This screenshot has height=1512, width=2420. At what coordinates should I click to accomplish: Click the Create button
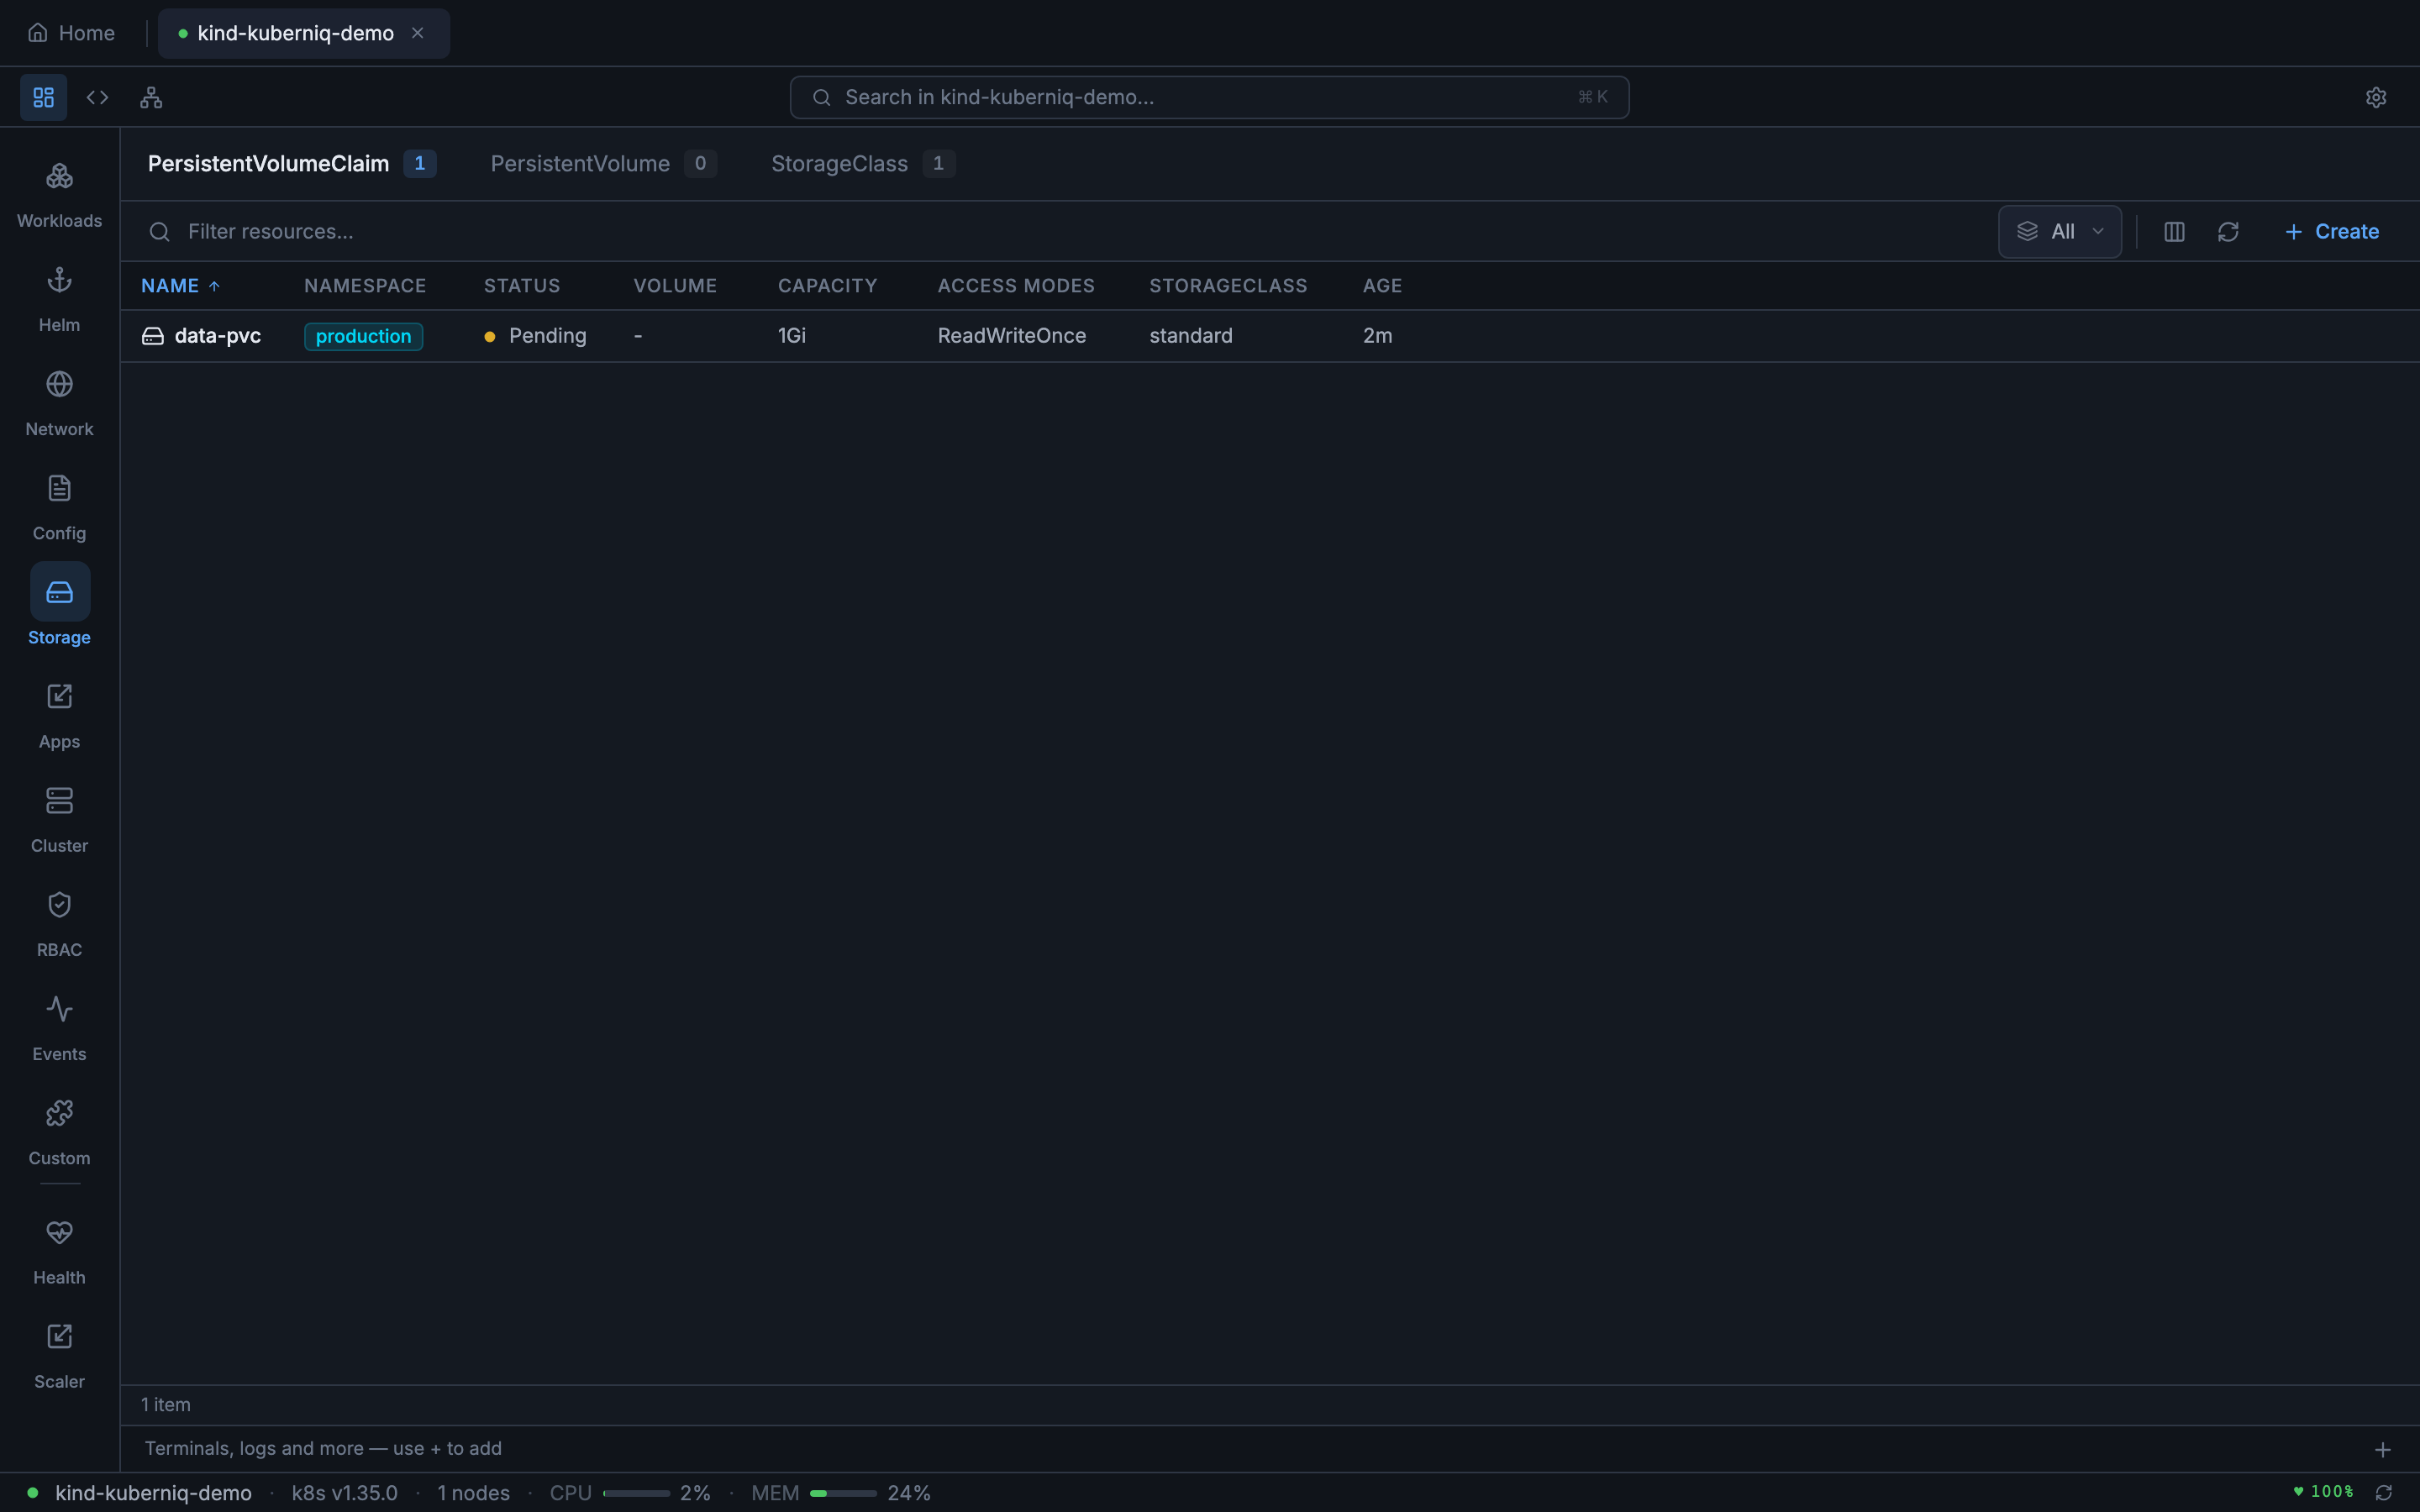2332,232
